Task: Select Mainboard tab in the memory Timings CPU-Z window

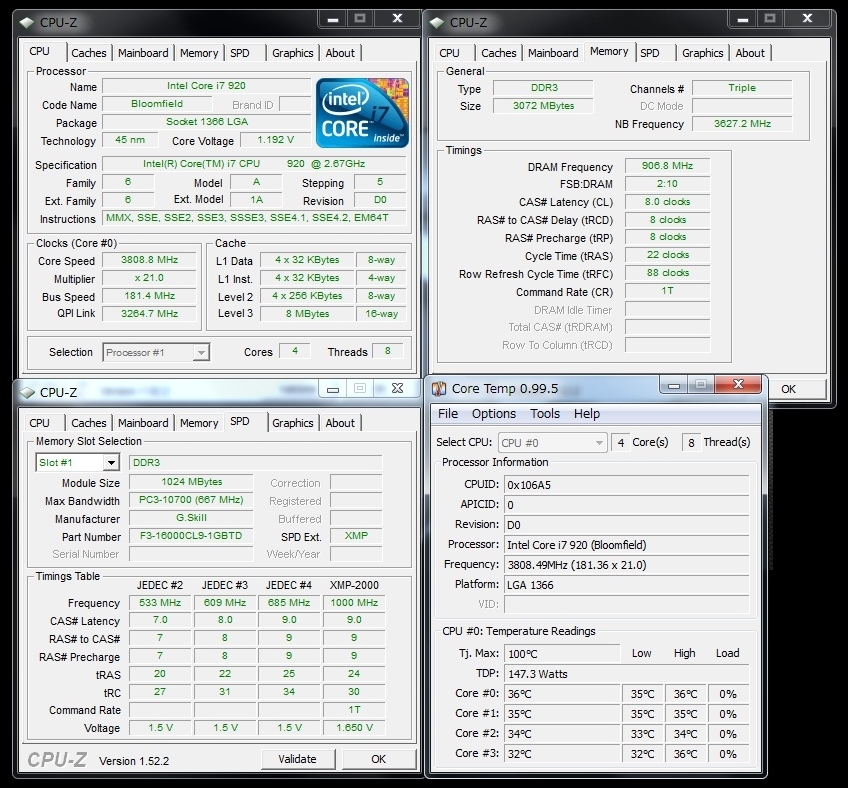Action: [x=553, y=53]
